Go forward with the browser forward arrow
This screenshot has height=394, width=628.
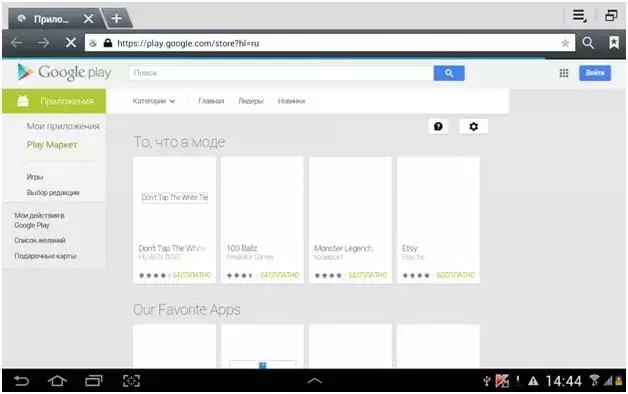point(43,42)
